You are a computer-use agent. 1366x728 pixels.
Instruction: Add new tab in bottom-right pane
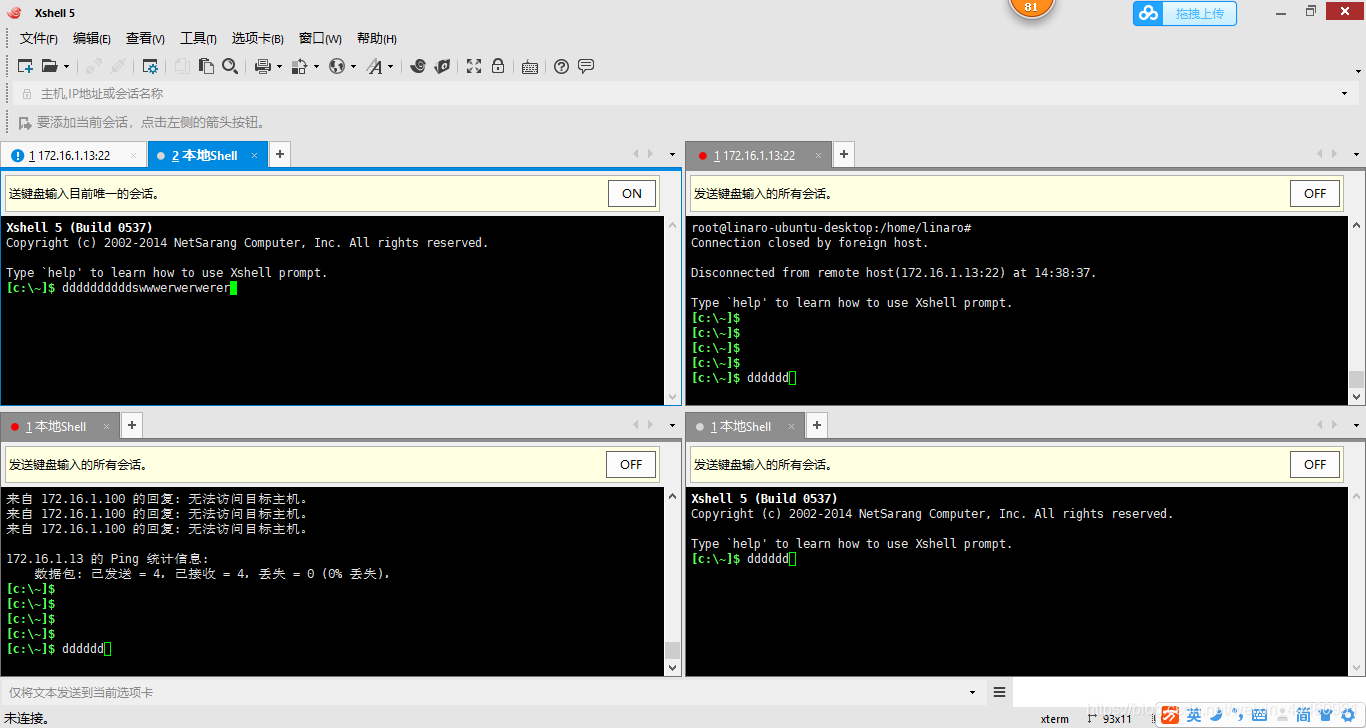coord(817,426)
